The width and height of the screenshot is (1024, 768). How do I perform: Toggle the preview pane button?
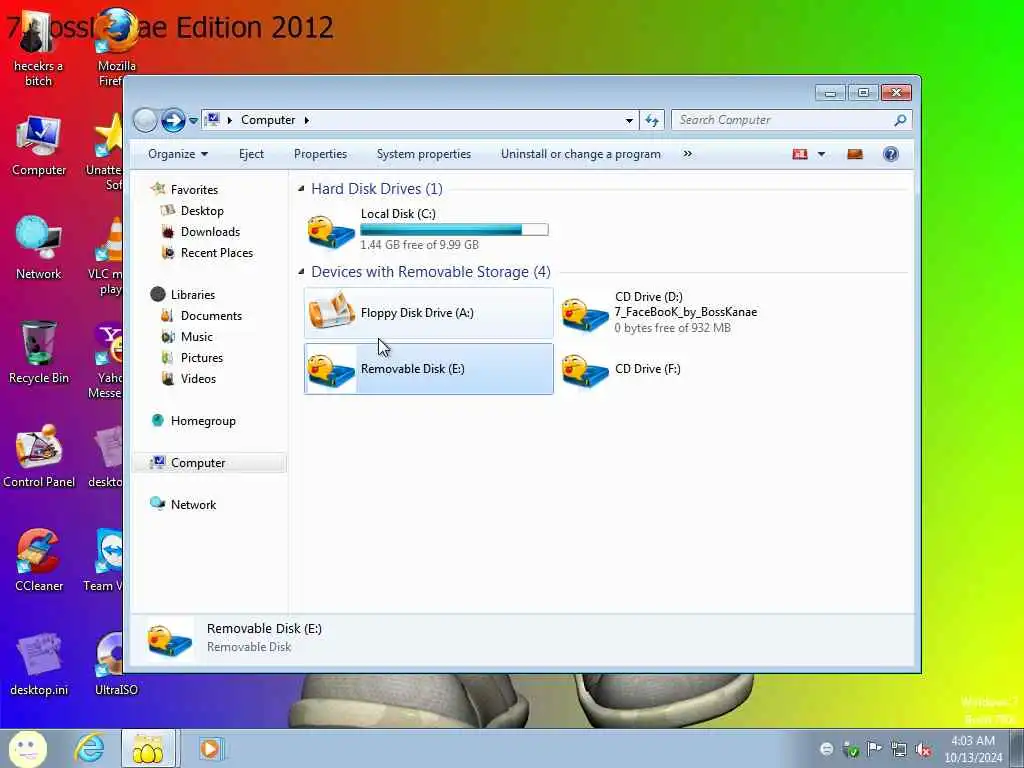[x=855, y=154]
